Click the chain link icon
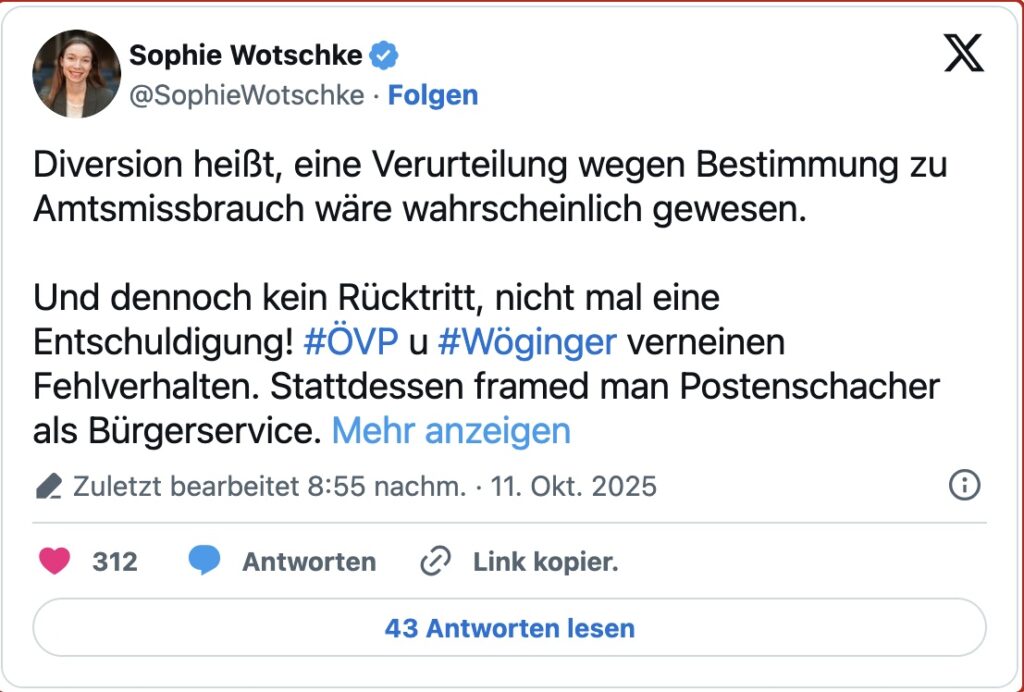Viewport: 1024px width, 692px height. pos(435,562)
